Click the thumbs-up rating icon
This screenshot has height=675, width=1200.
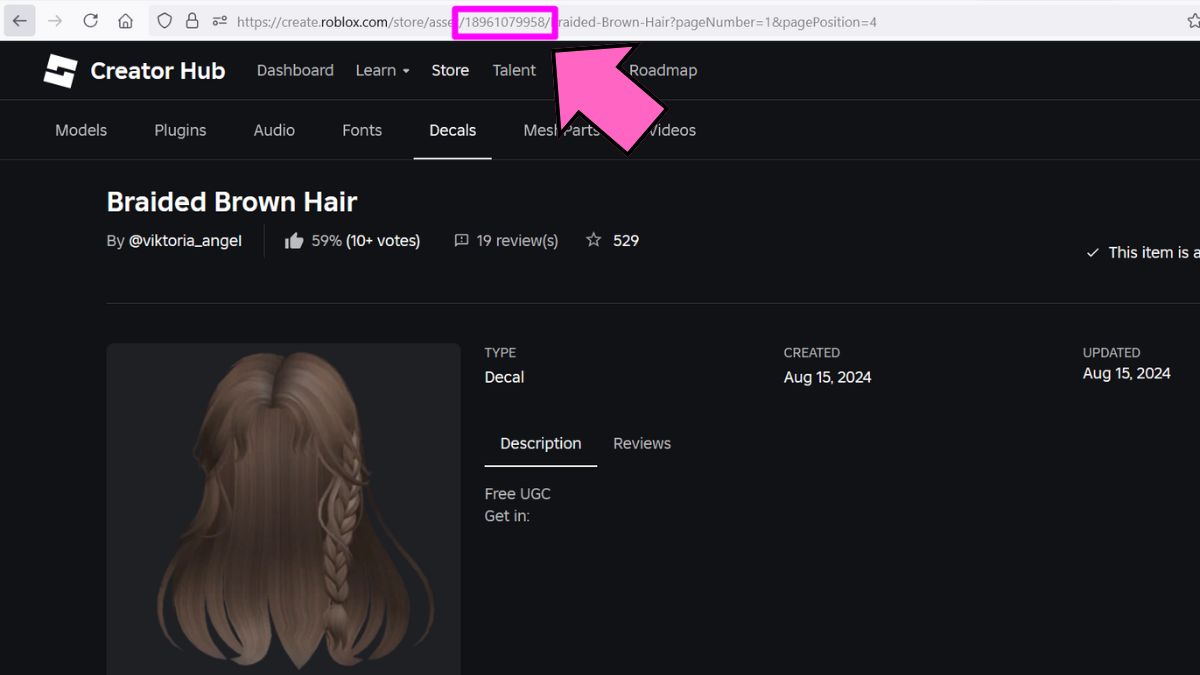pyautogui.click(x=294, y=241)
